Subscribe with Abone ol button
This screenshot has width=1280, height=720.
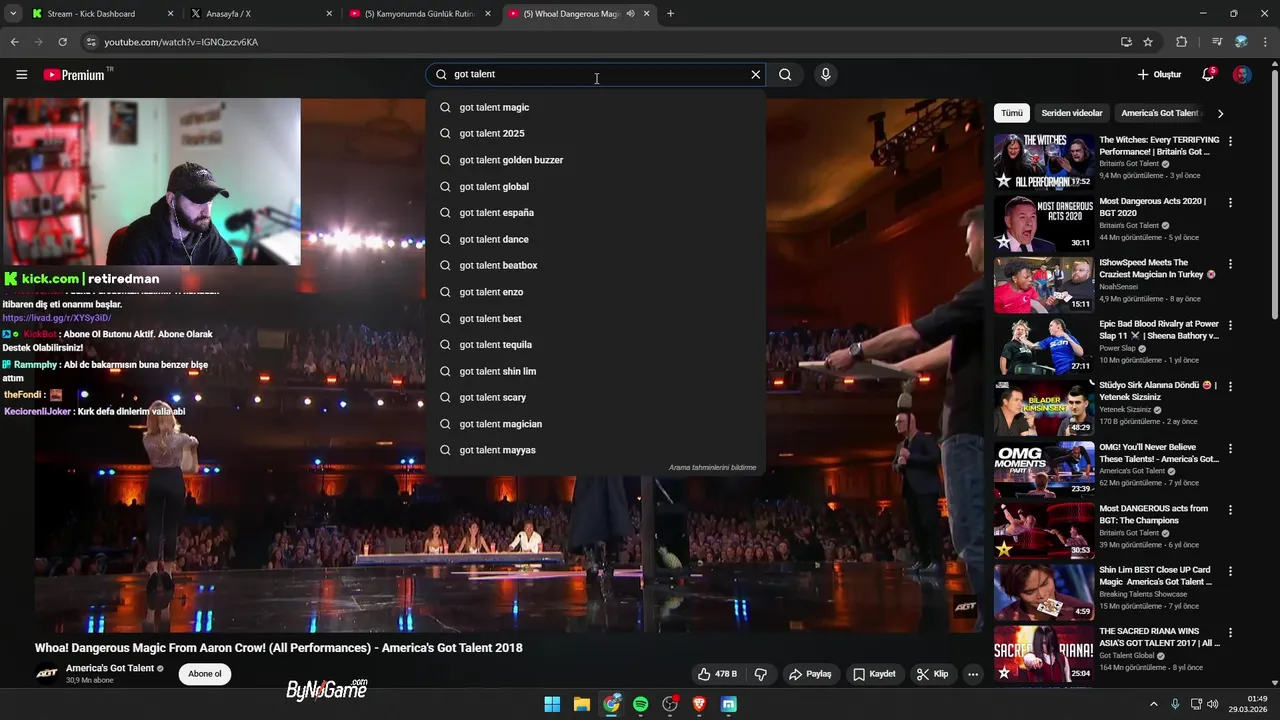click(x=205, y=674)
